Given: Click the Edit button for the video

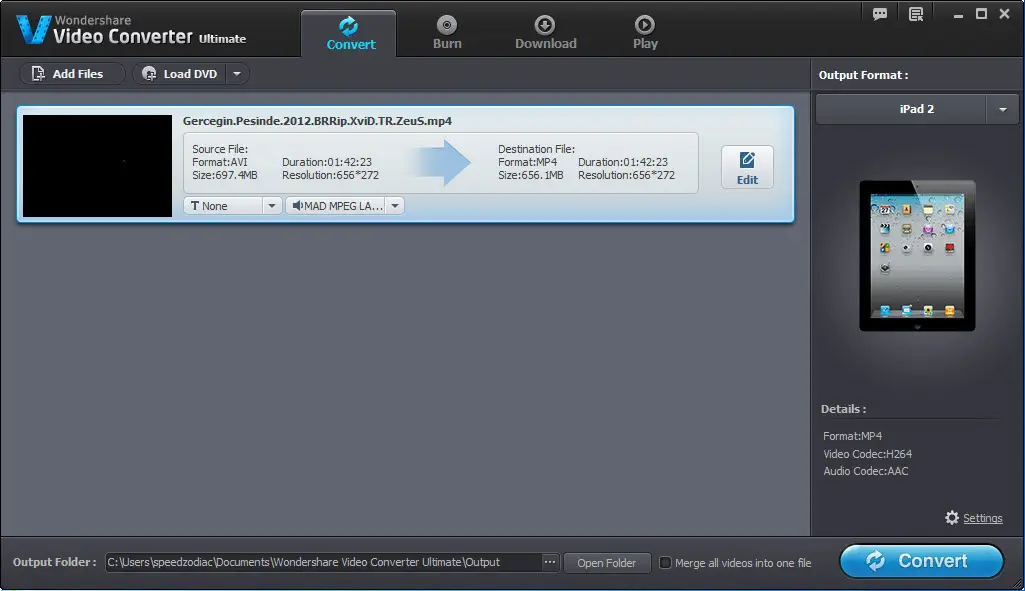Looking at the screenshot, I should point(747,167).
